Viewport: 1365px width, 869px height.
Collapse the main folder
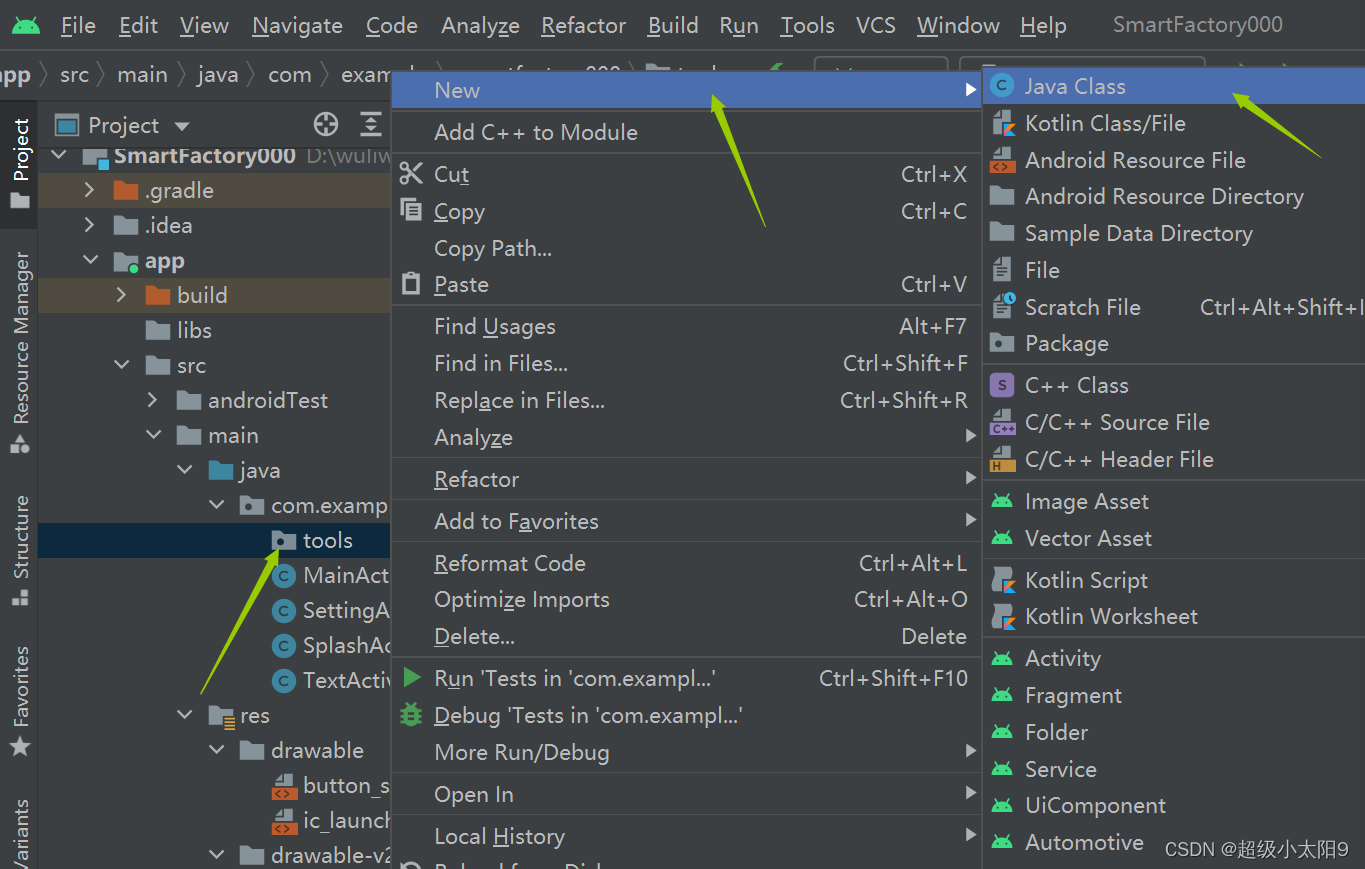click(153, 435)
